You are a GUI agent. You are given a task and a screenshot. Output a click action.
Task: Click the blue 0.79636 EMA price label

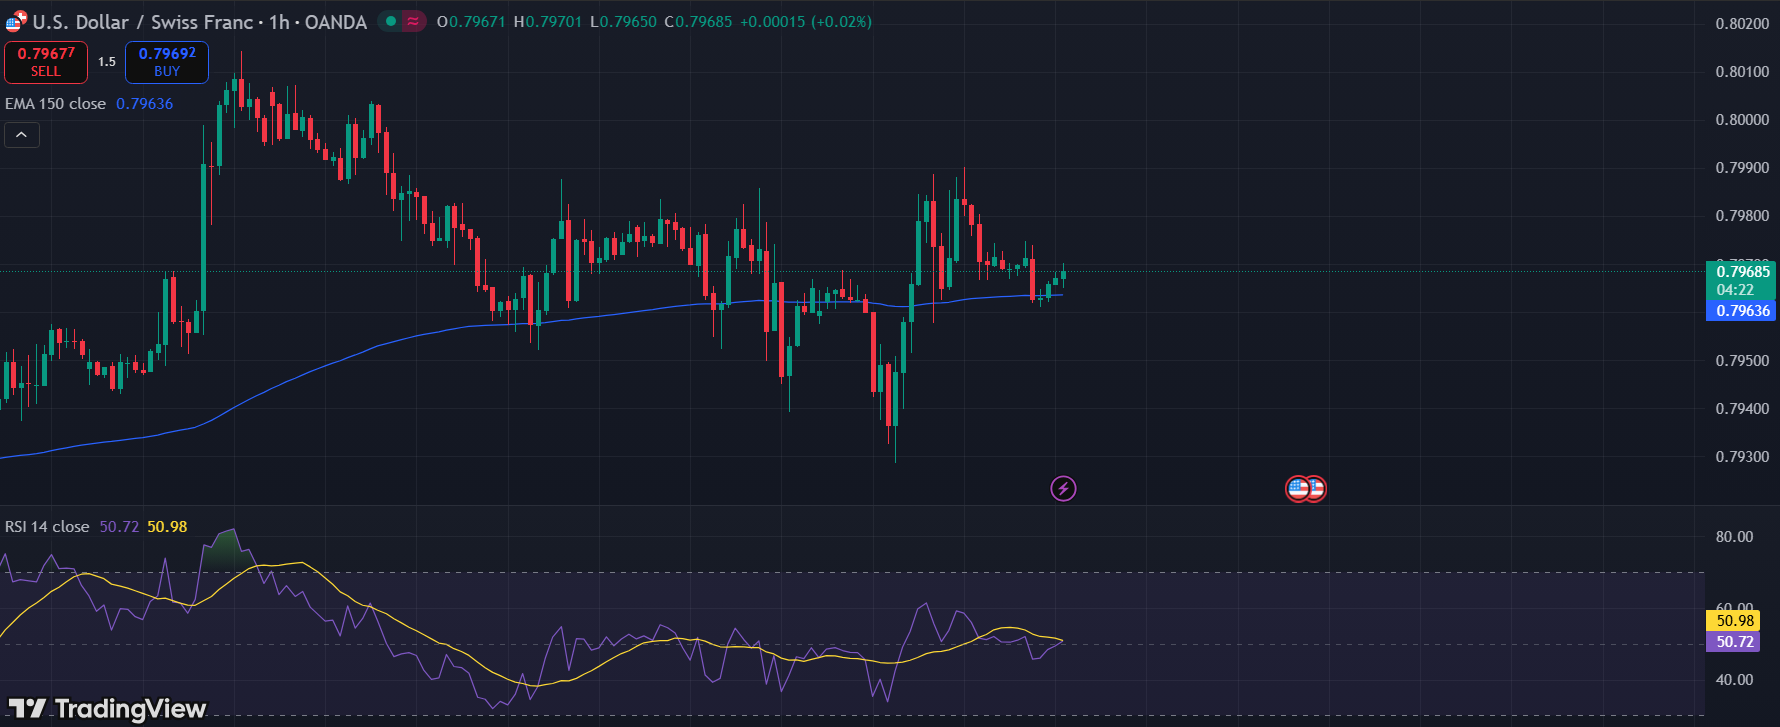pos(1742,311)
